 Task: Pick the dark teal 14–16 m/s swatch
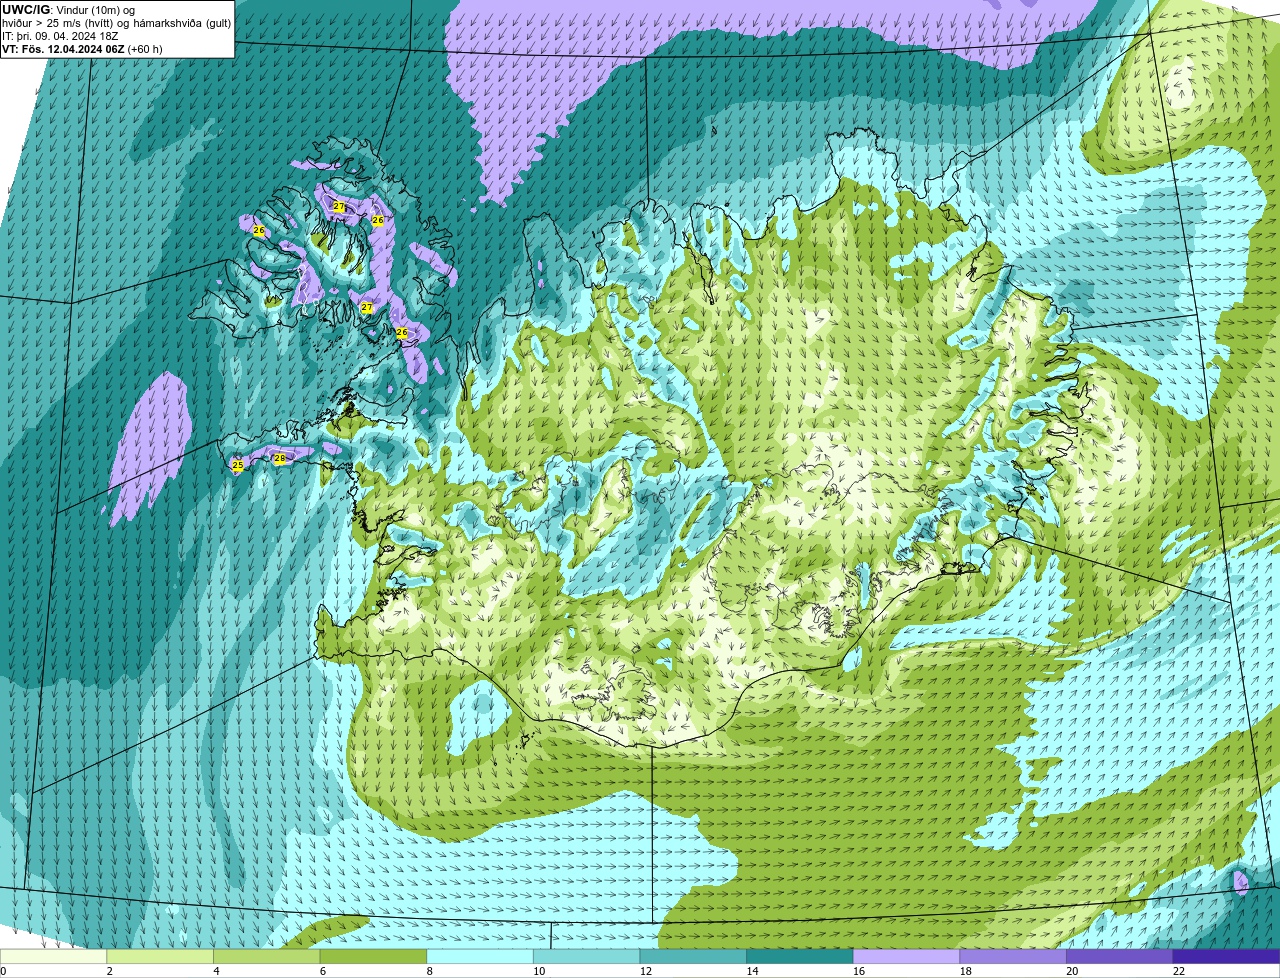pyautogui.click(x=800, y=957)
